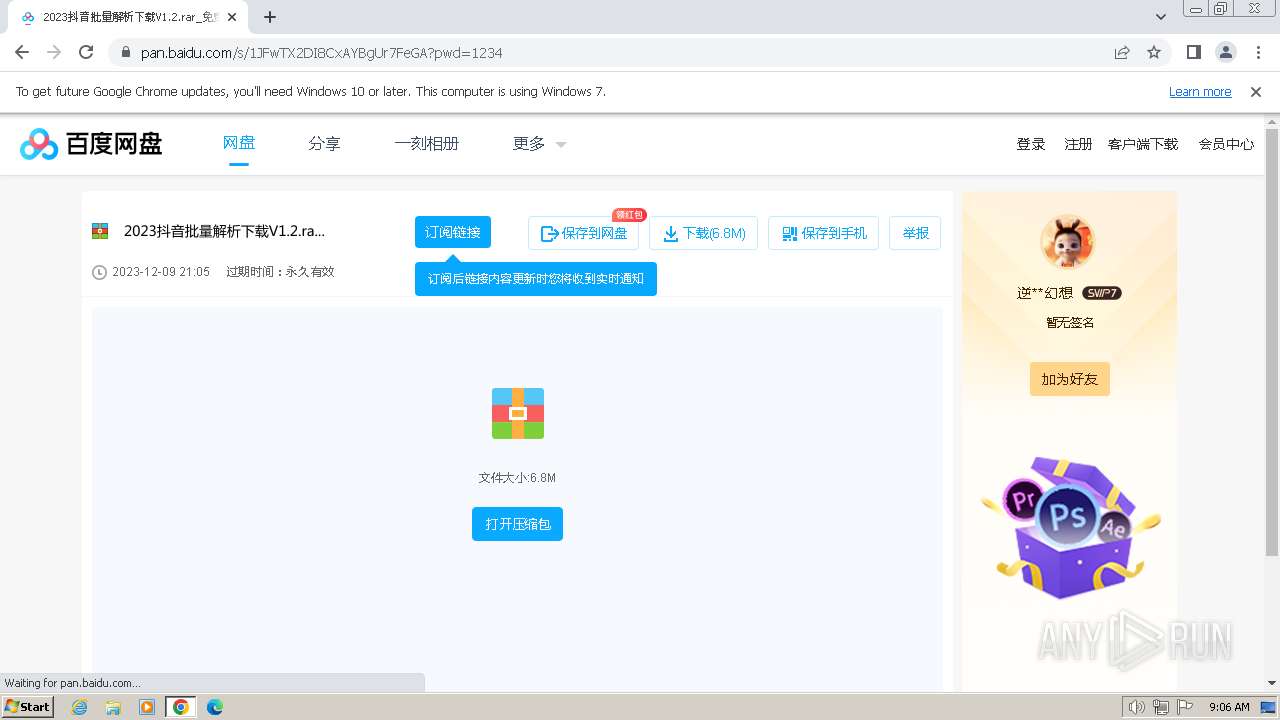The width and height of the screenshot is (1280, 720).
Task: Click the 举报 report button
Action: (915, 233)
